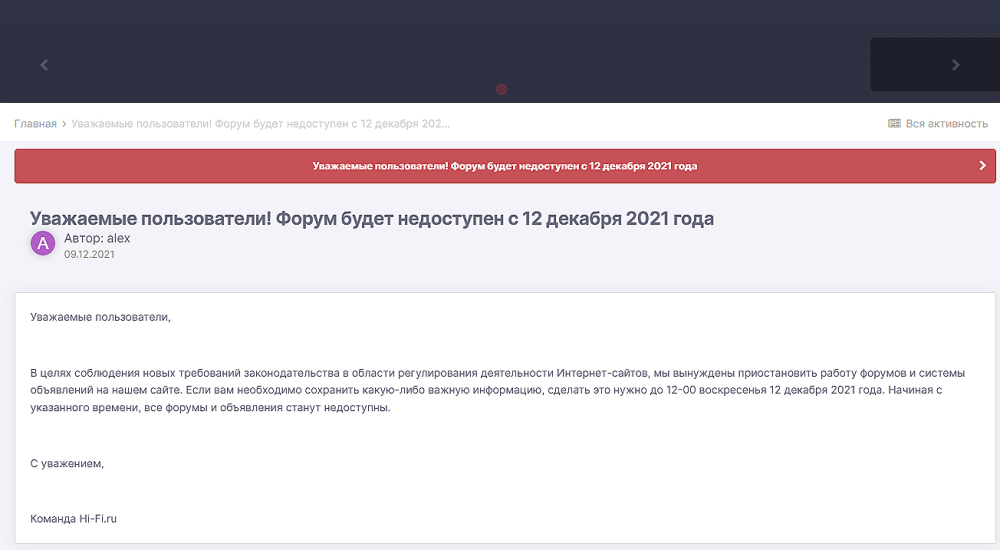This screenshot has height=550, width=1000.
Task: Click the previous slide arrow in banner
Action: tap(44, 65)
